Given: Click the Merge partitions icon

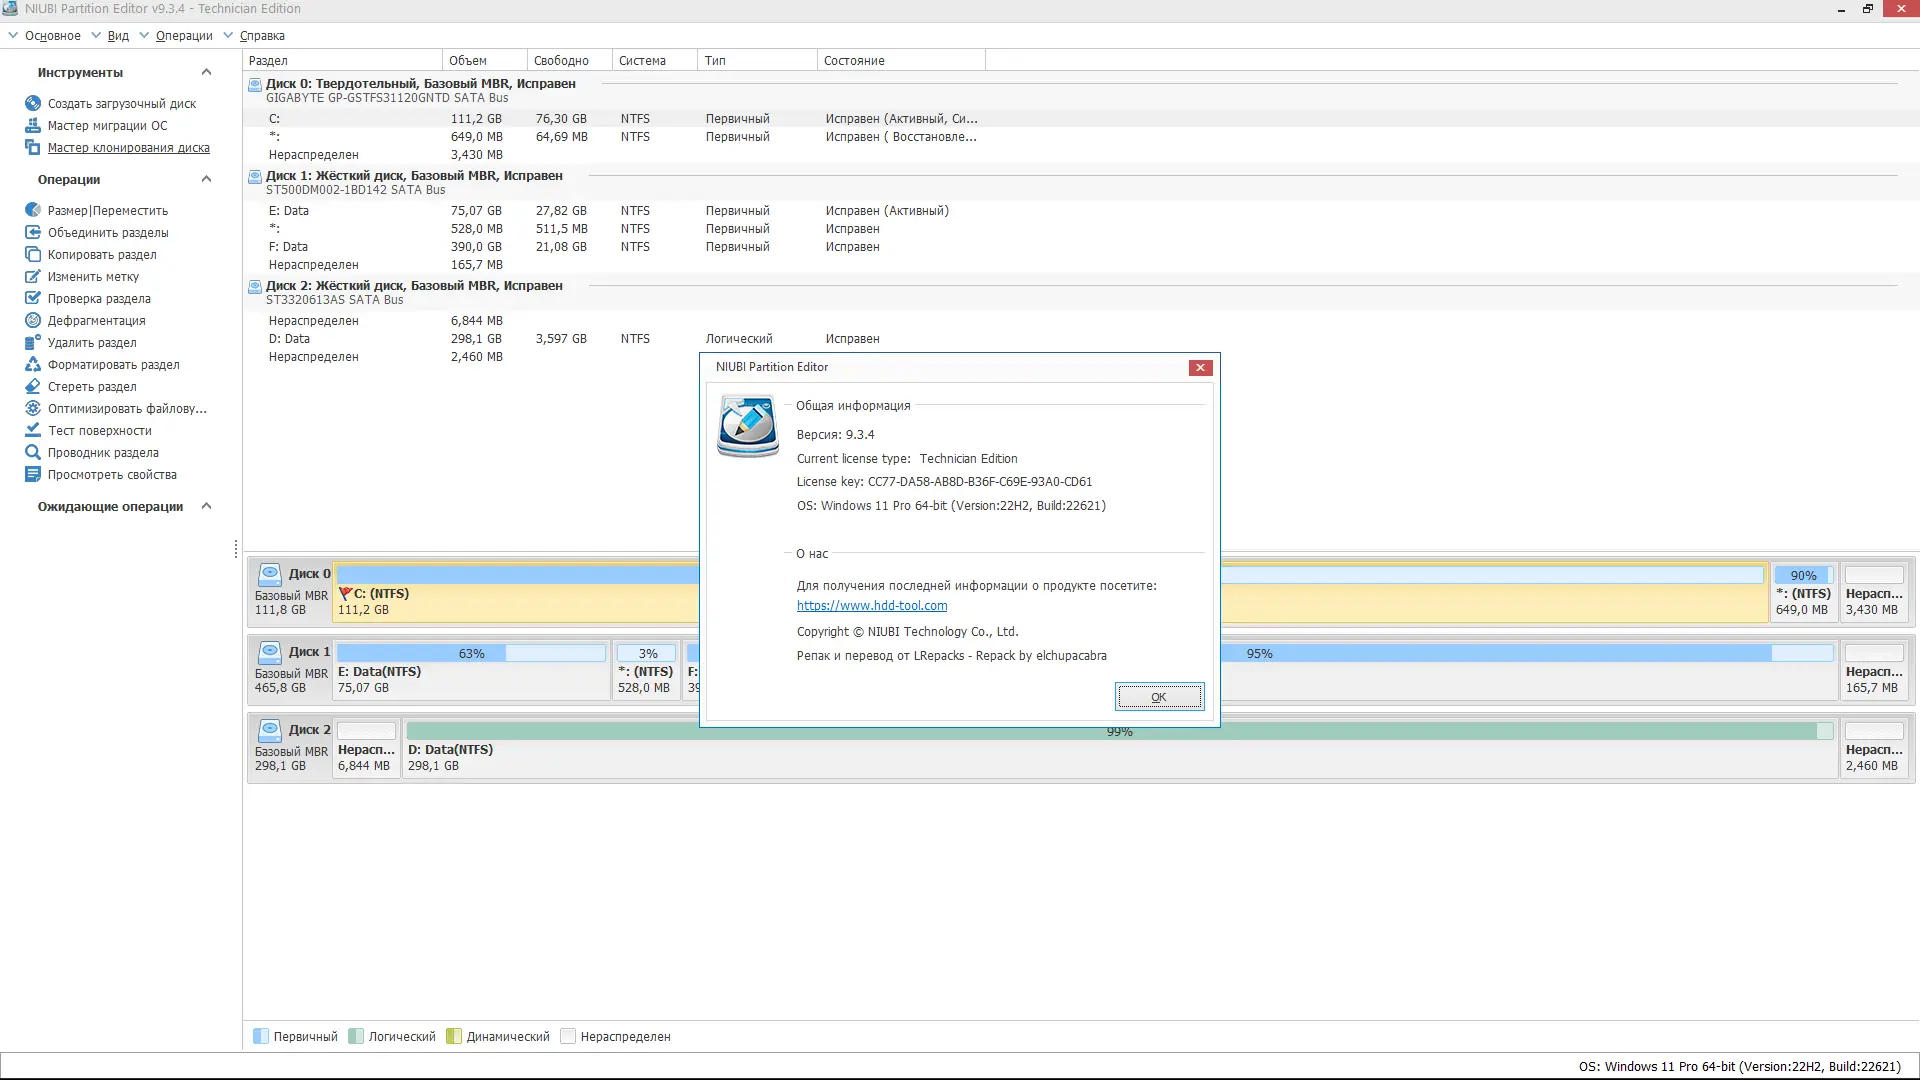Looking at the screenshot, I should click(33, 232).
